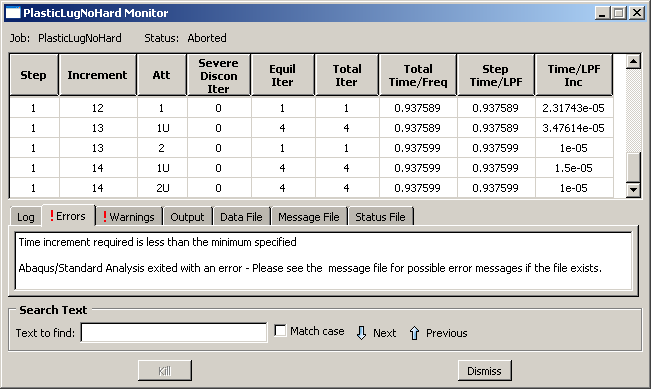Select the Output tab
651x389 pixels.
[187, 217]
